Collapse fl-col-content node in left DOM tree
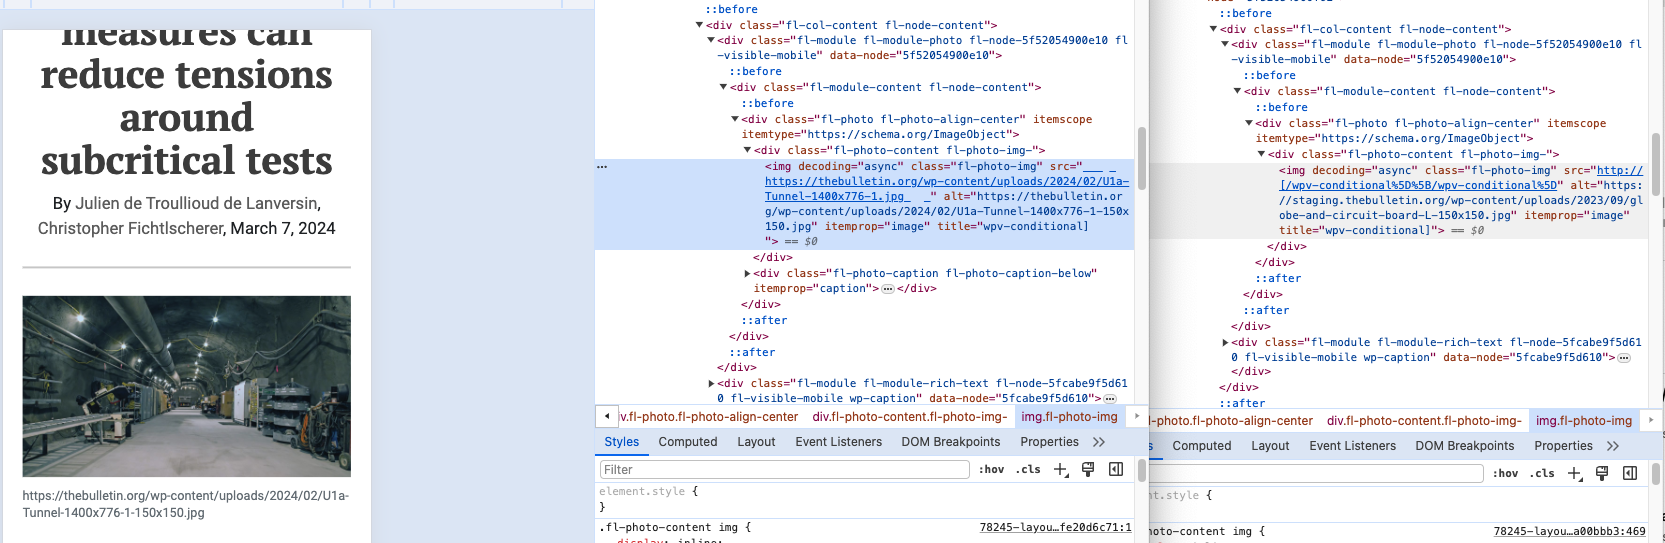Screen dimensions: 1665x543 699,25
